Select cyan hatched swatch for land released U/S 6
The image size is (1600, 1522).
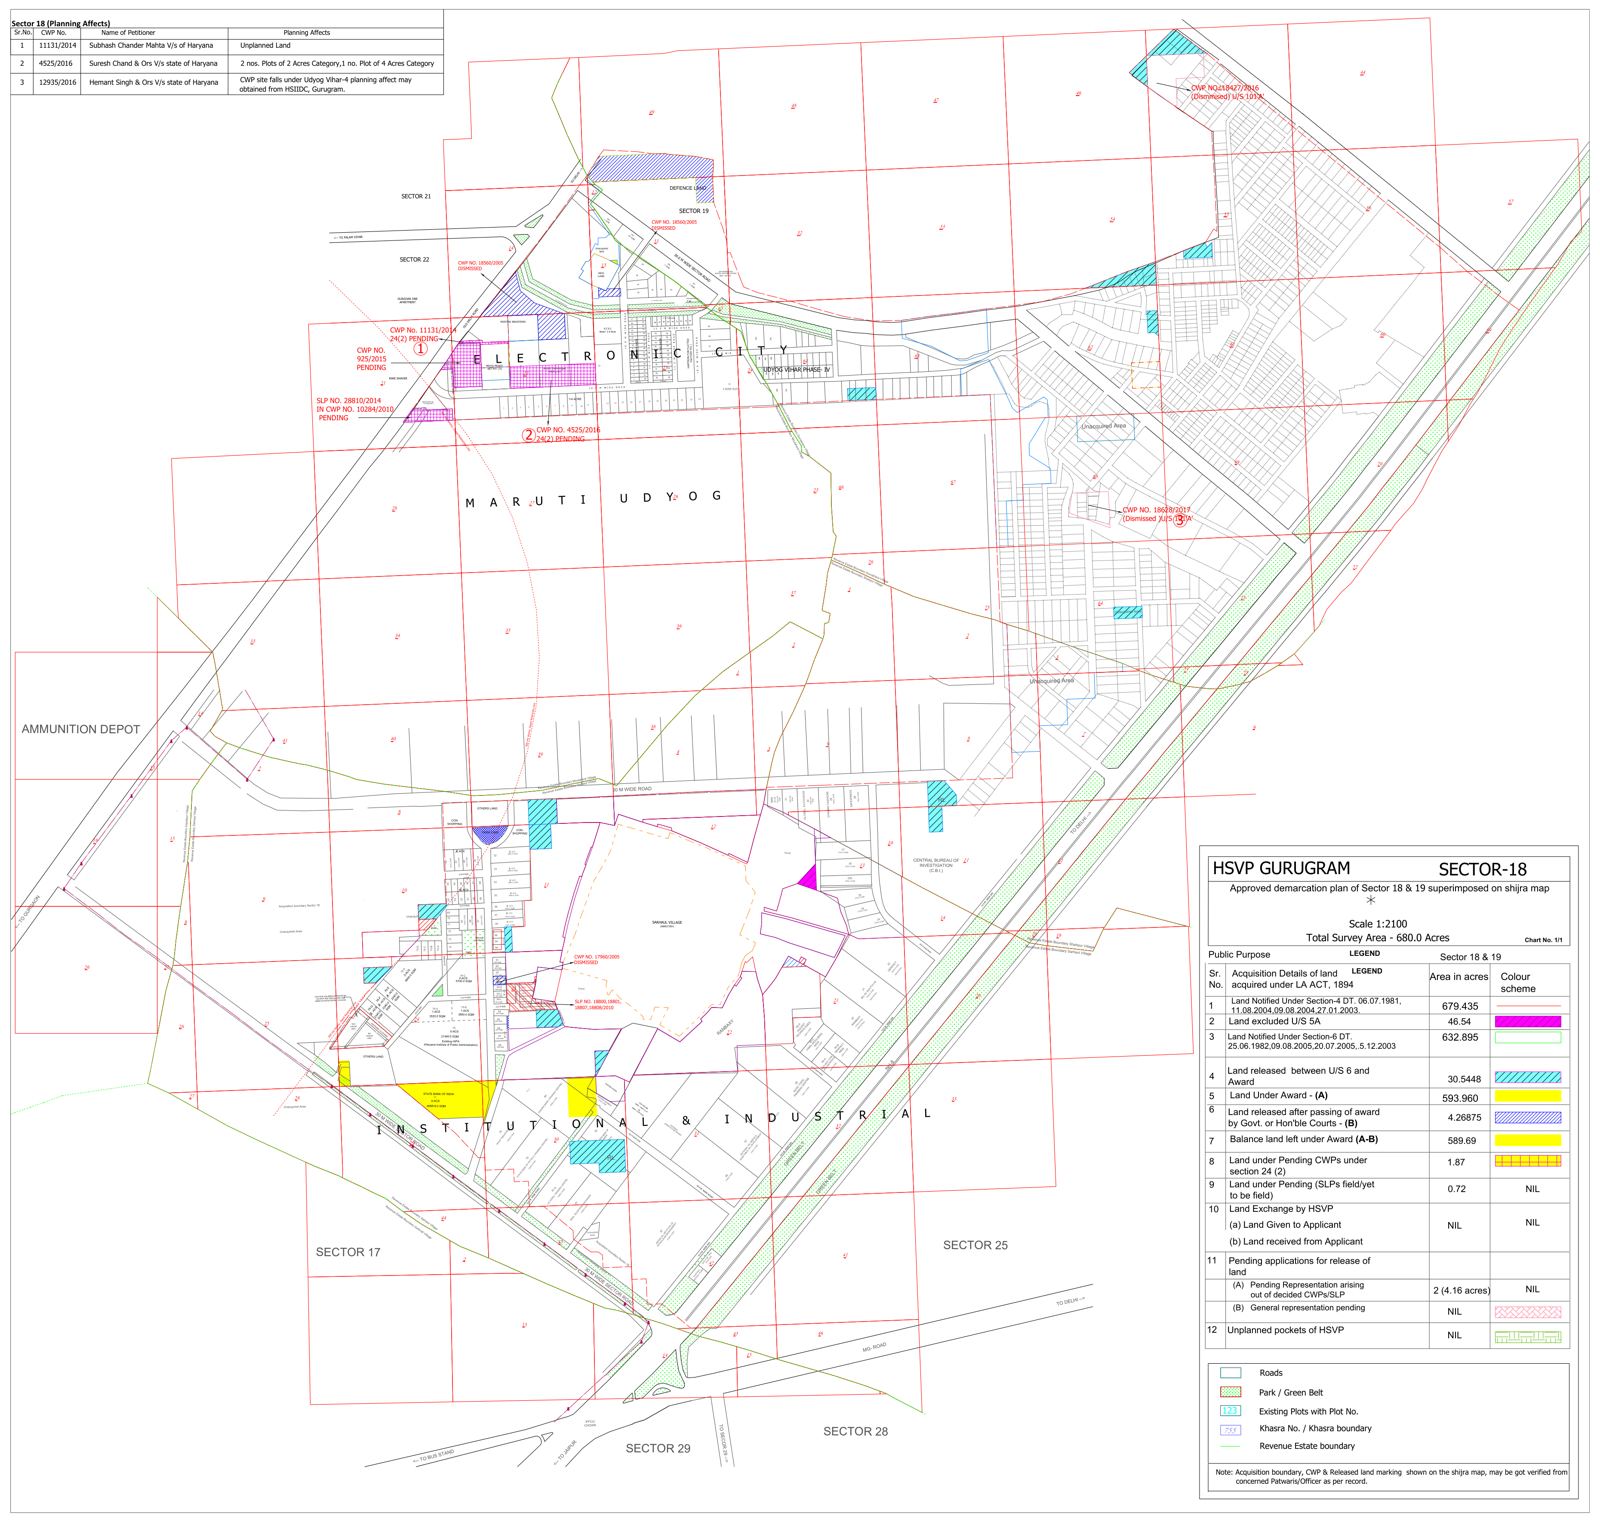pos(1527,1078)
